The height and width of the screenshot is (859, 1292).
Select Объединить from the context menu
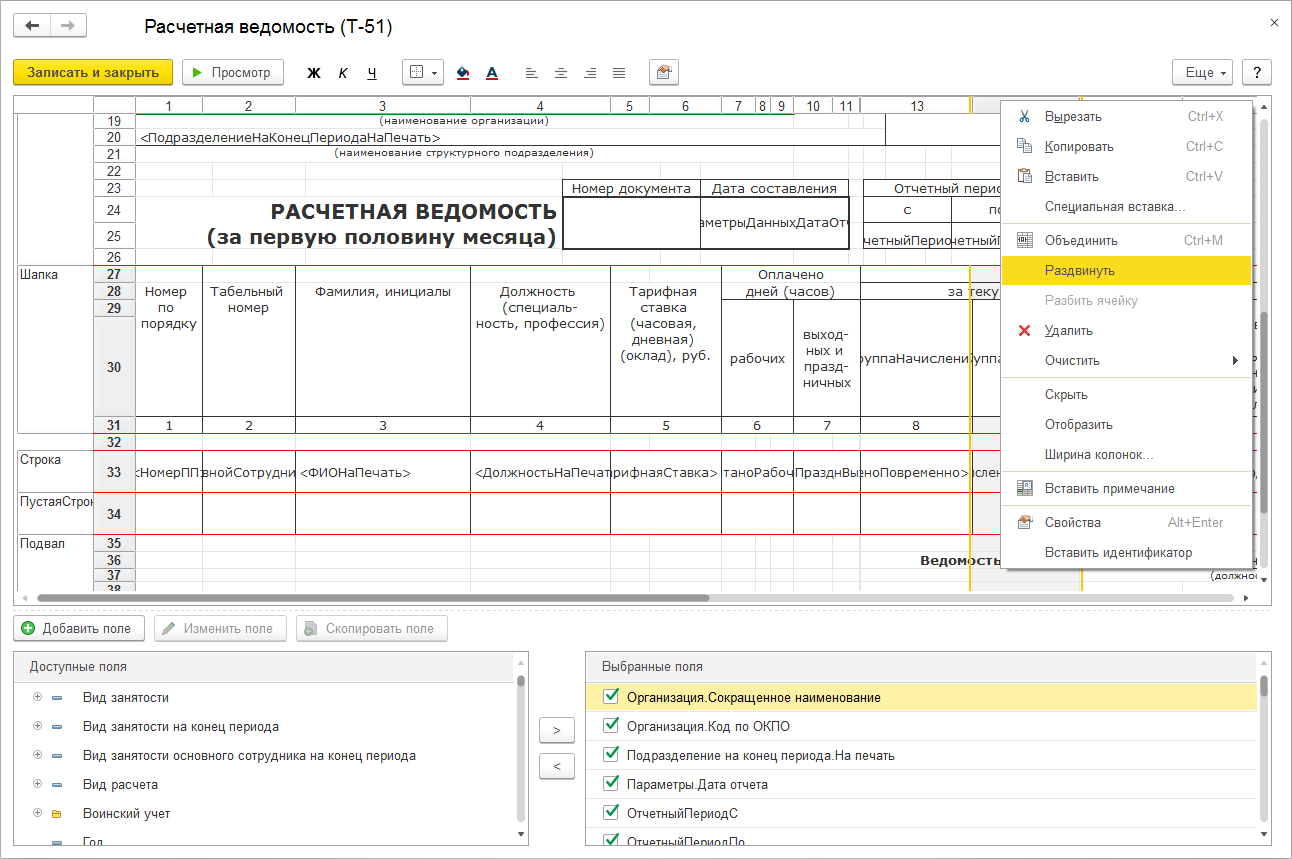pos(1081,240)
